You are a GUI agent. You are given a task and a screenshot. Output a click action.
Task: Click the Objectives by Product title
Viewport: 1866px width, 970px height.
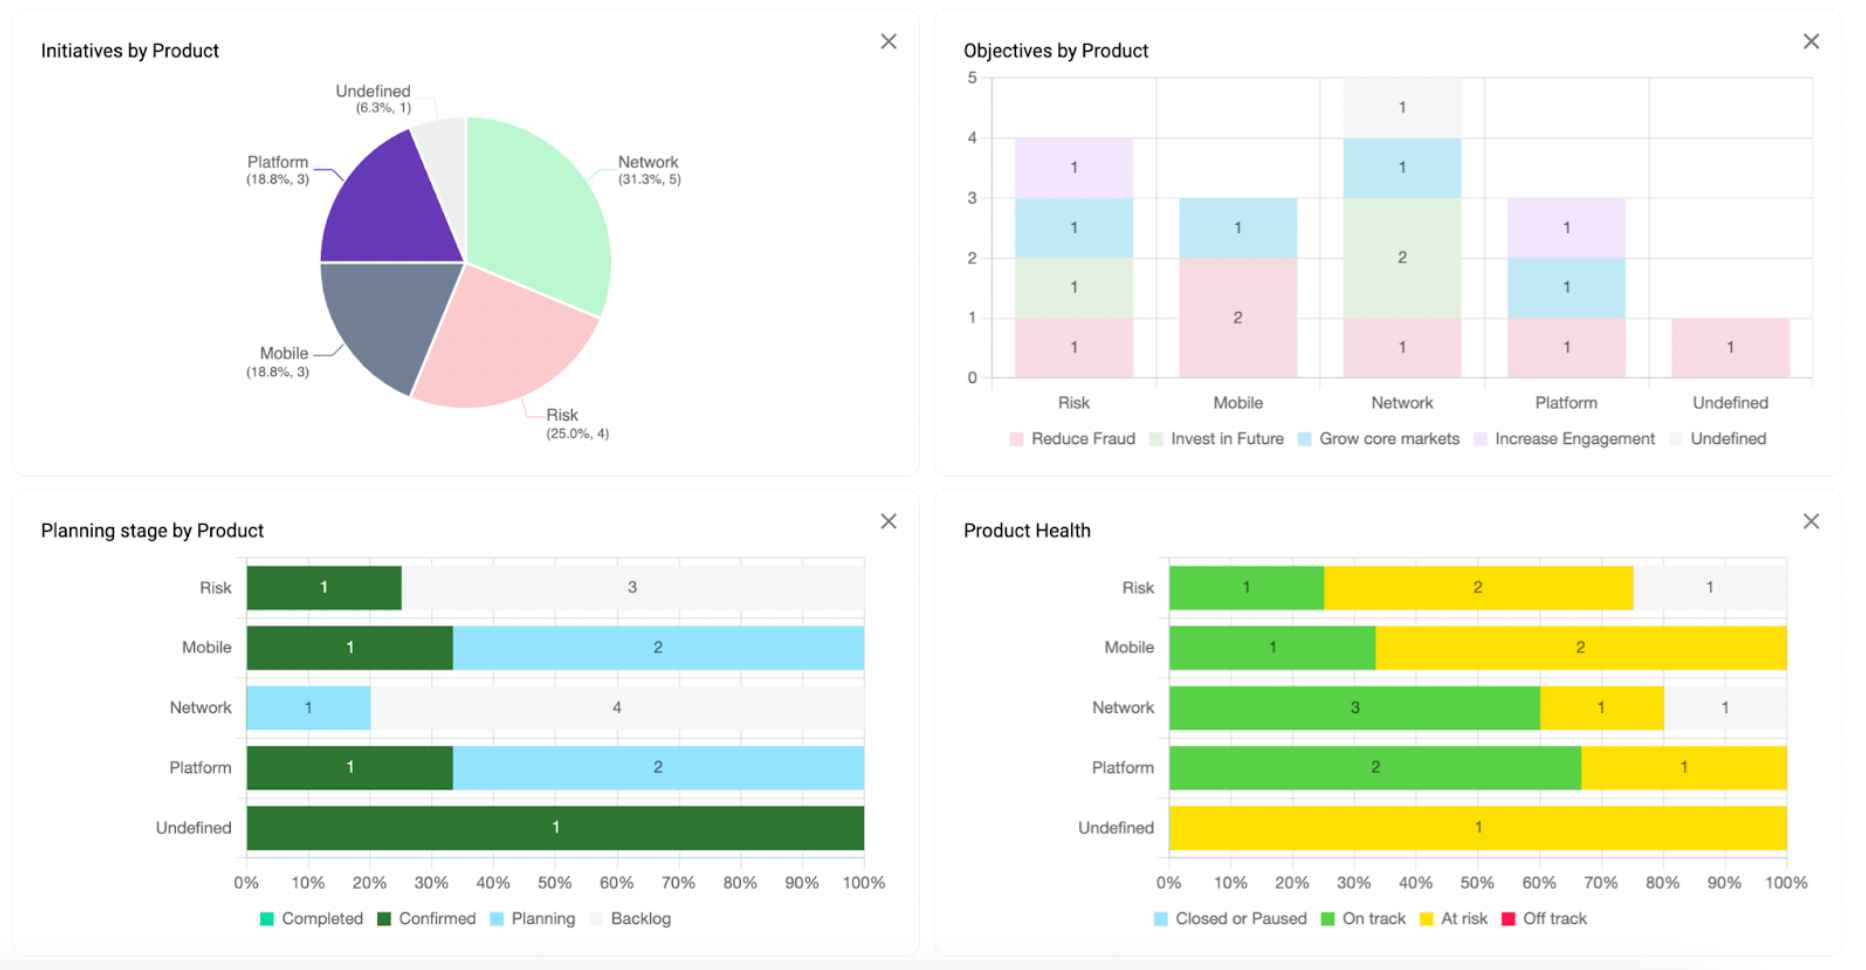point(1056,51)
